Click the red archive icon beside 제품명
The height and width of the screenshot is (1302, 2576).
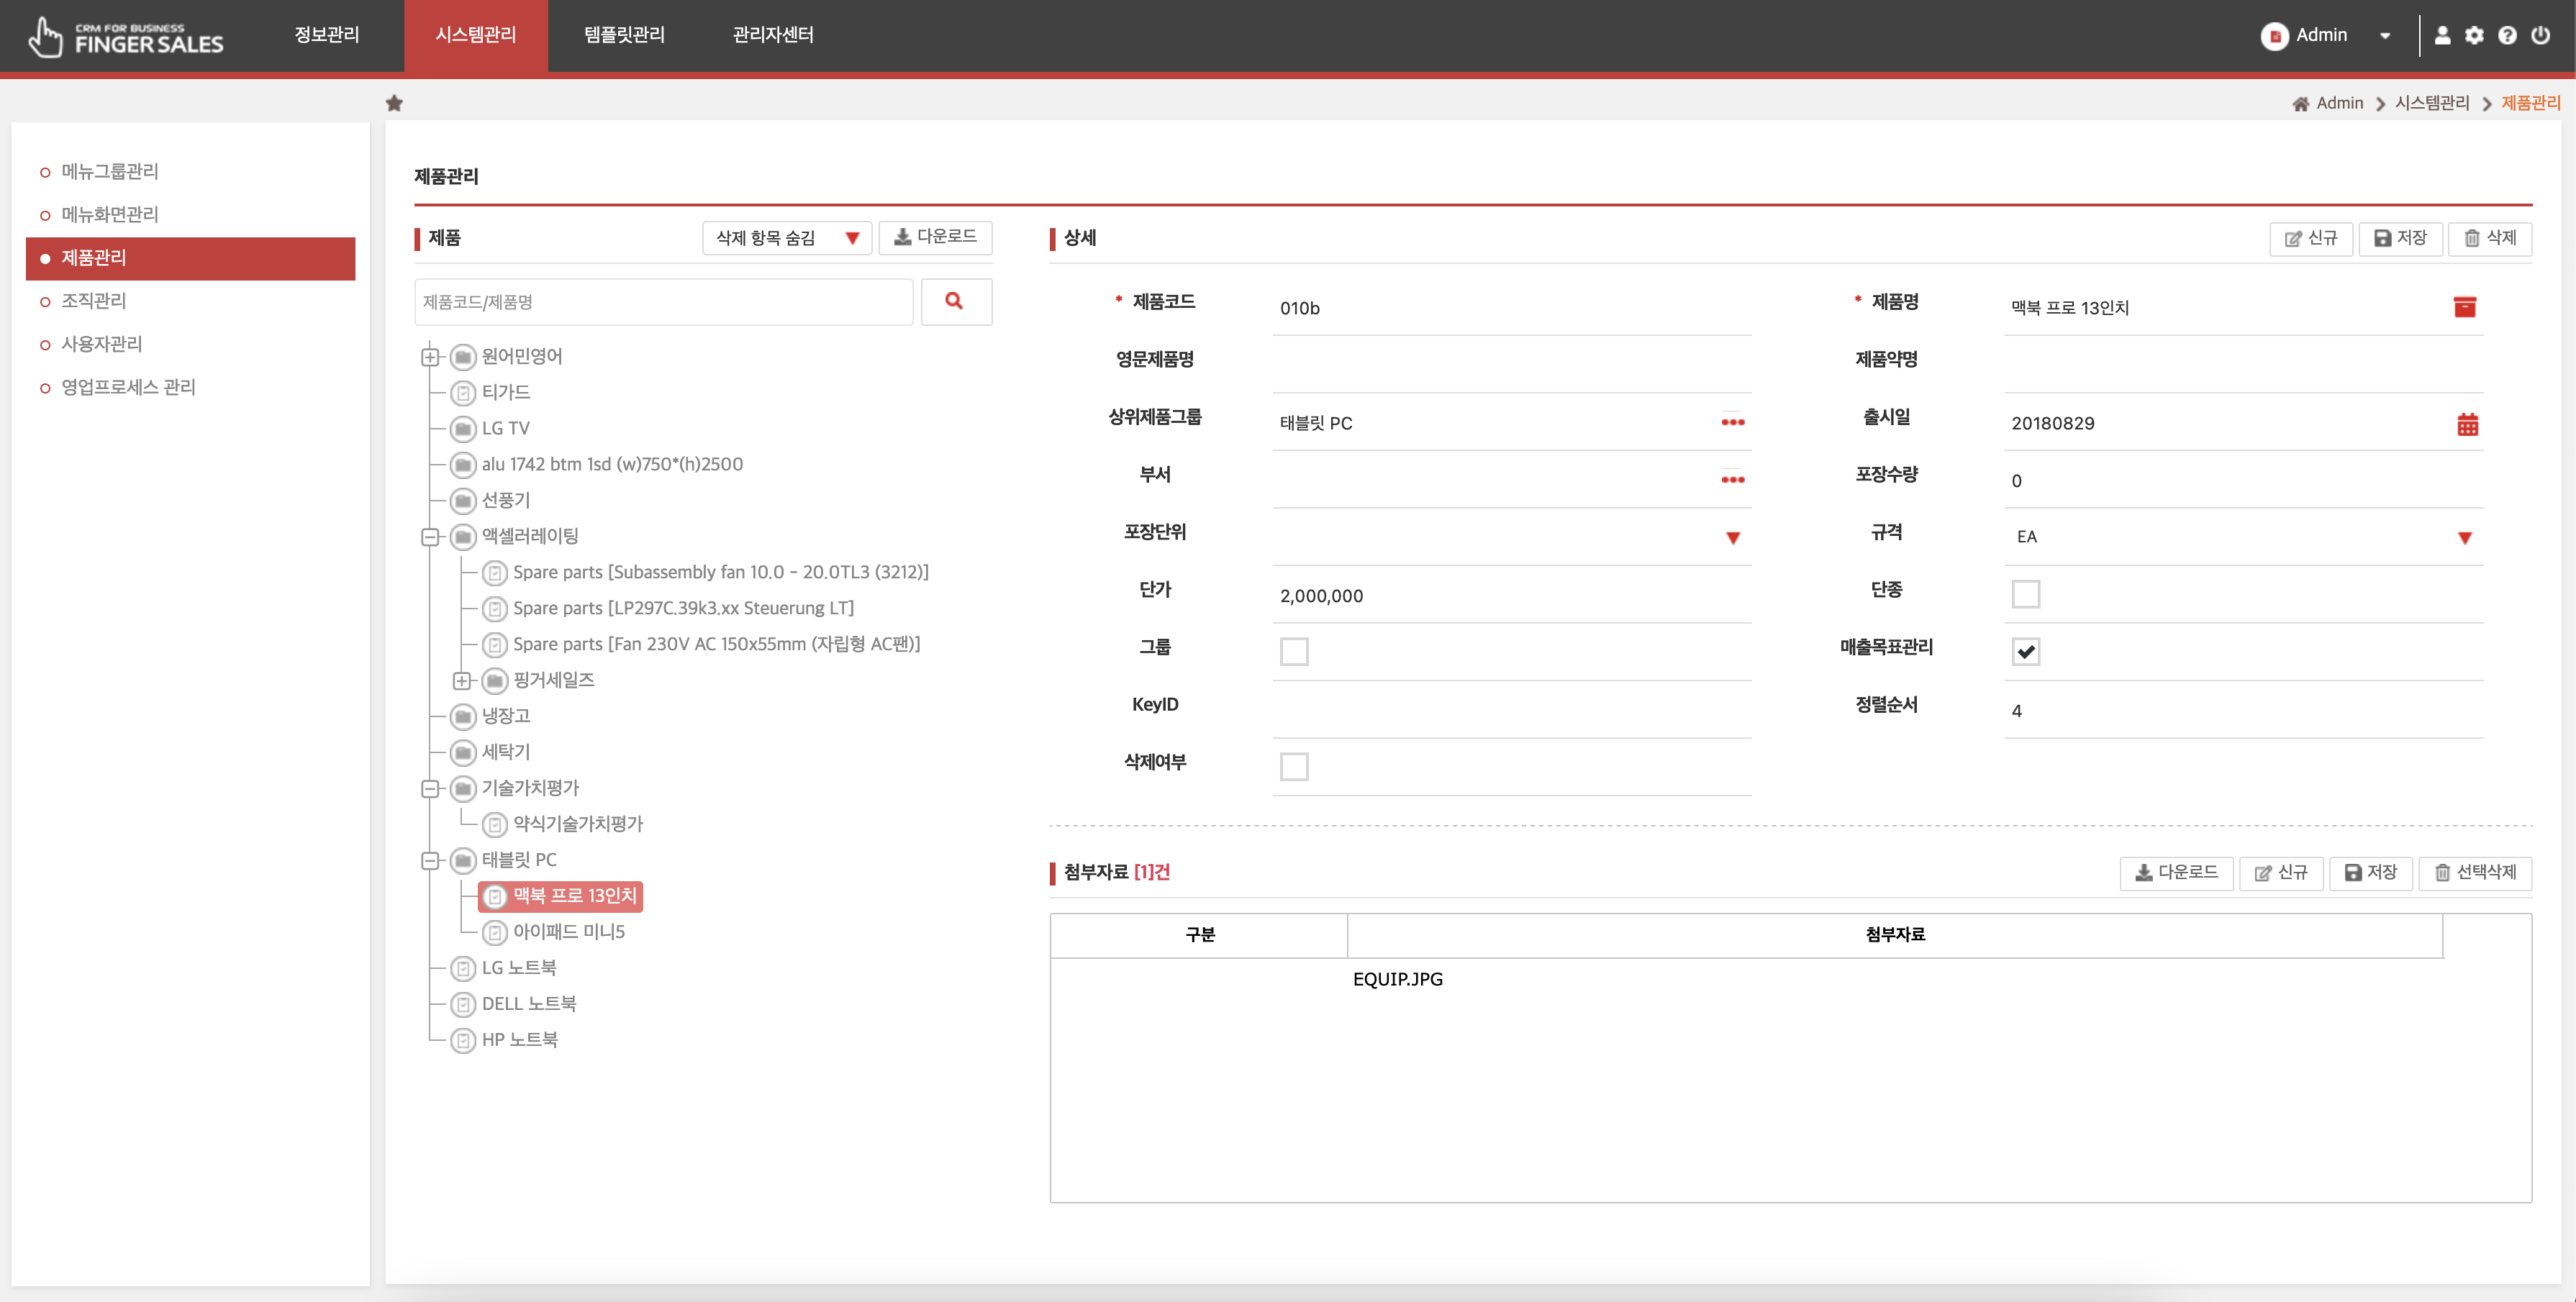(x=2464, y=307)
